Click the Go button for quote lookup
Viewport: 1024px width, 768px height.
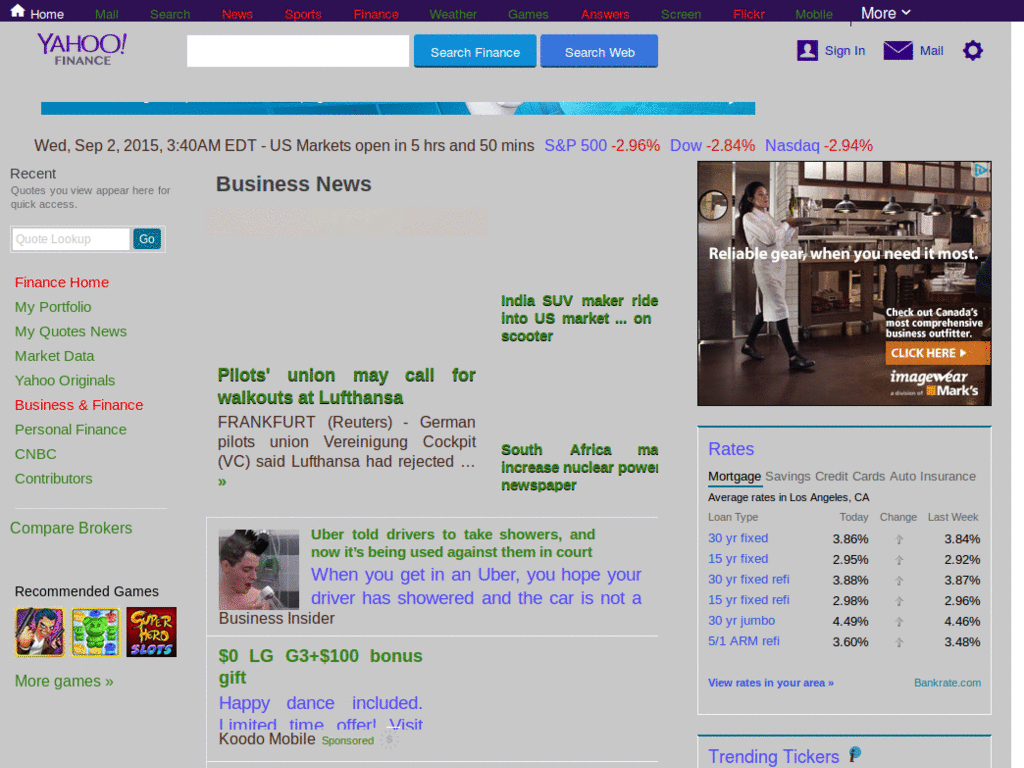pyautogui.click(x=147, y=239)
